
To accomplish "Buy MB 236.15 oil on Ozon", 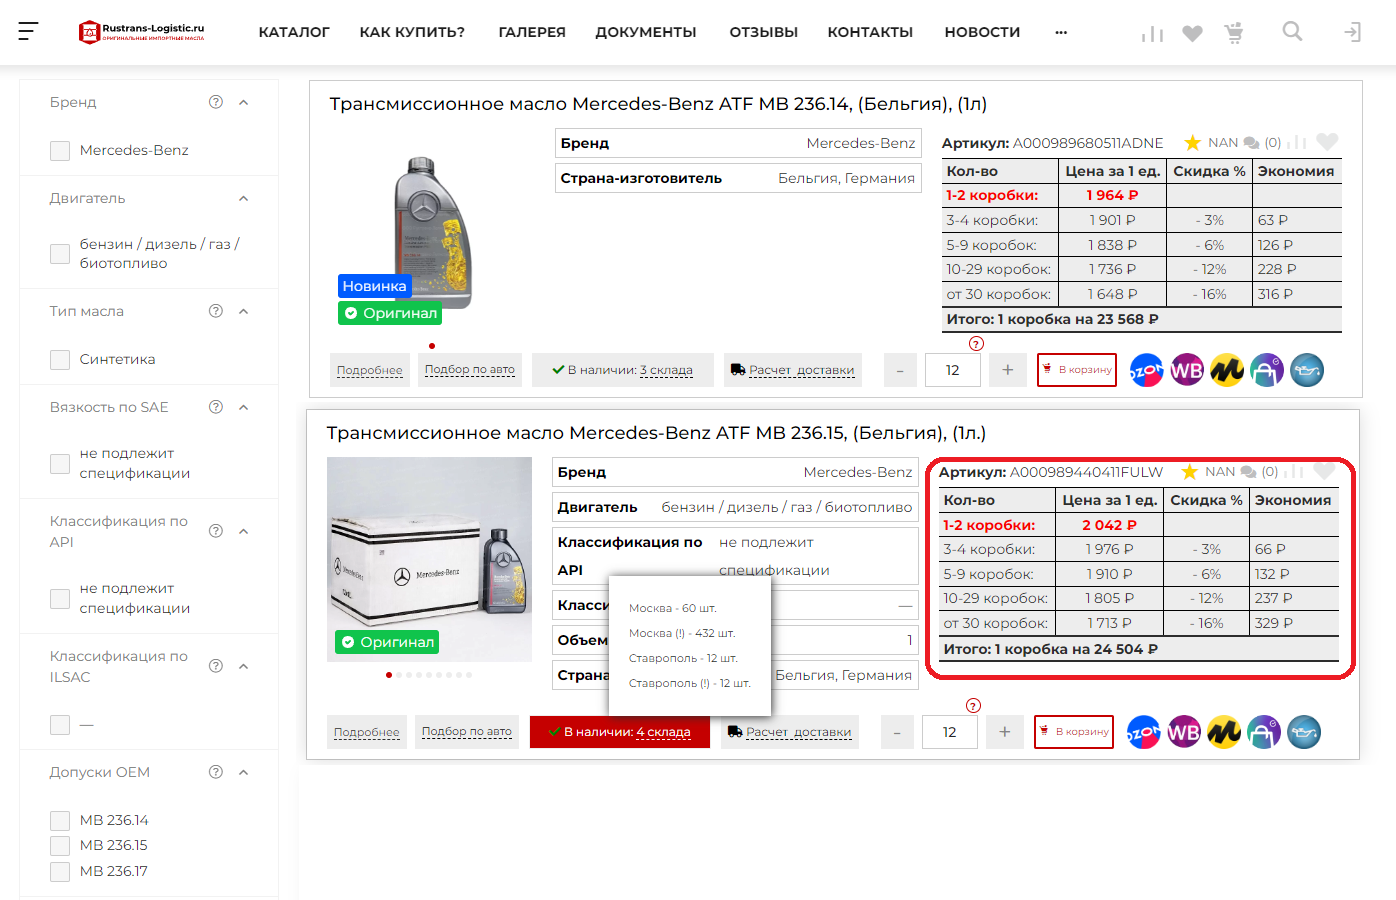I will [x=1143, y=732].
